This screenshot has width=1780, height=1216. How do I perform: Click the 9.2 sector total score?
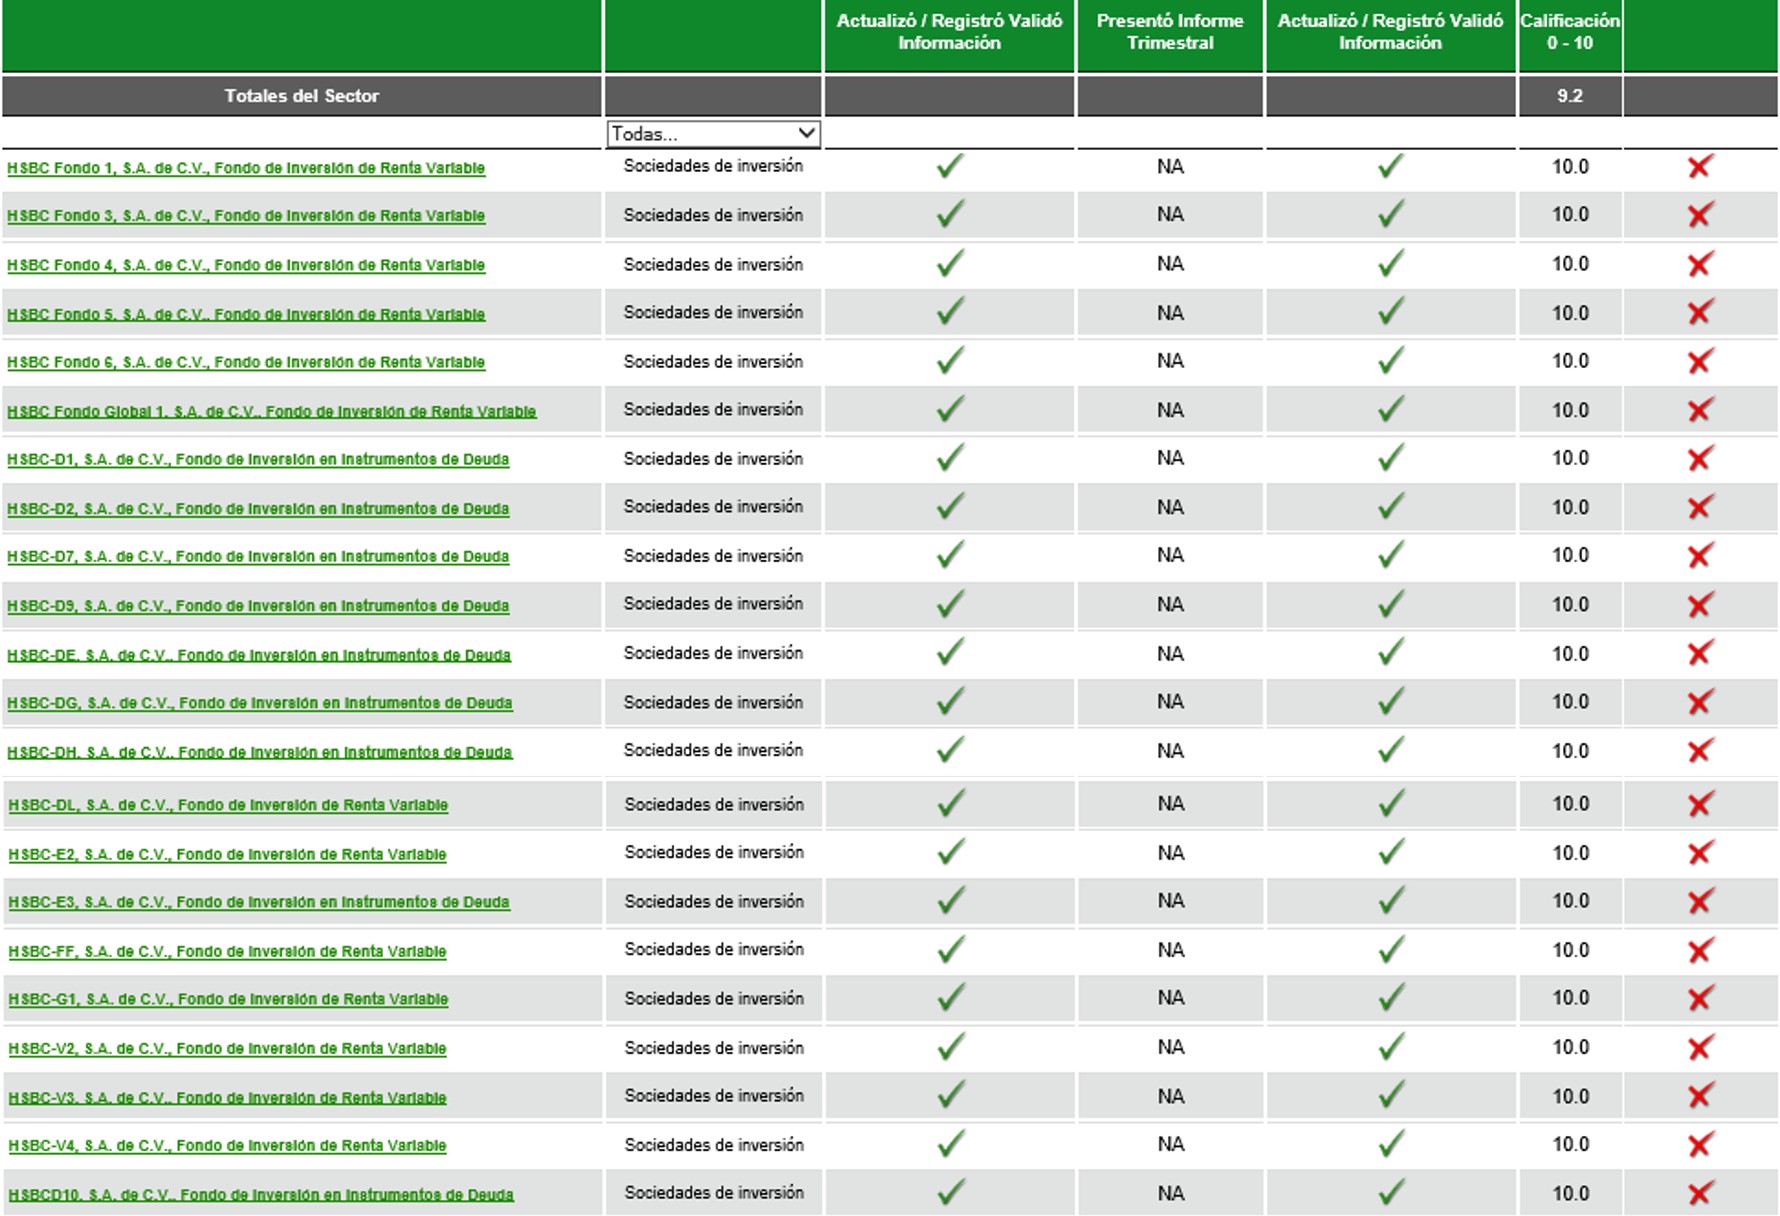[x=1570, y=96]
